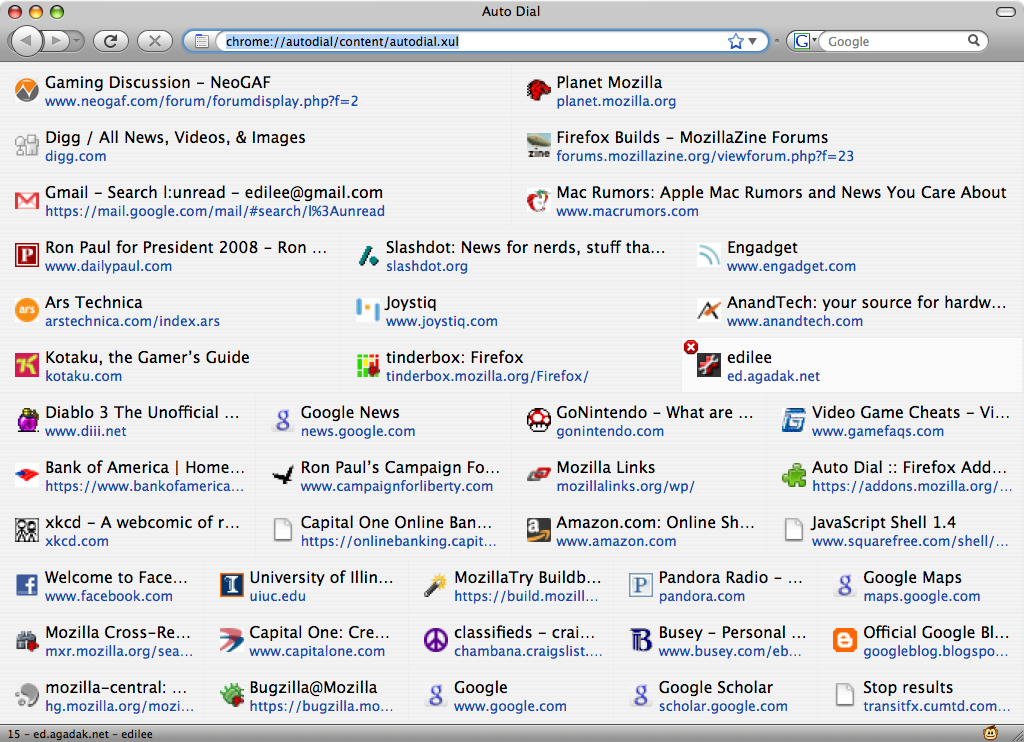The height and width of the screenshot is (742, 1024).
Task: Click the Bugzilla bug icon
Action: tap(231, 695)
